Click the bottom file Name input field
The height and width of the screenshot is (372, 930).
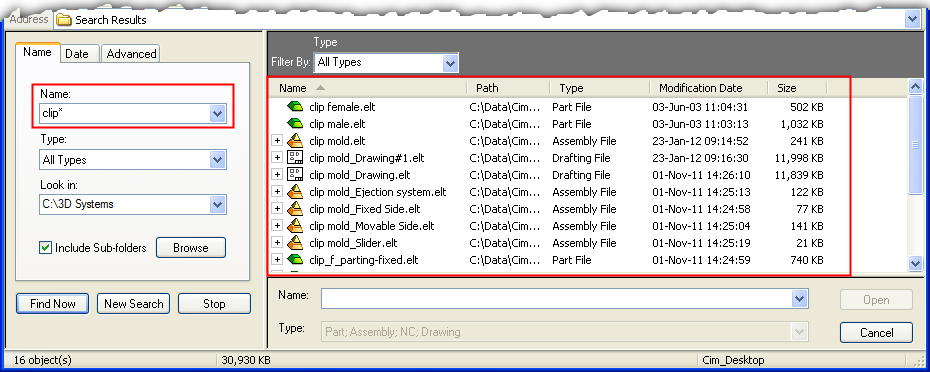click(557, 299)
